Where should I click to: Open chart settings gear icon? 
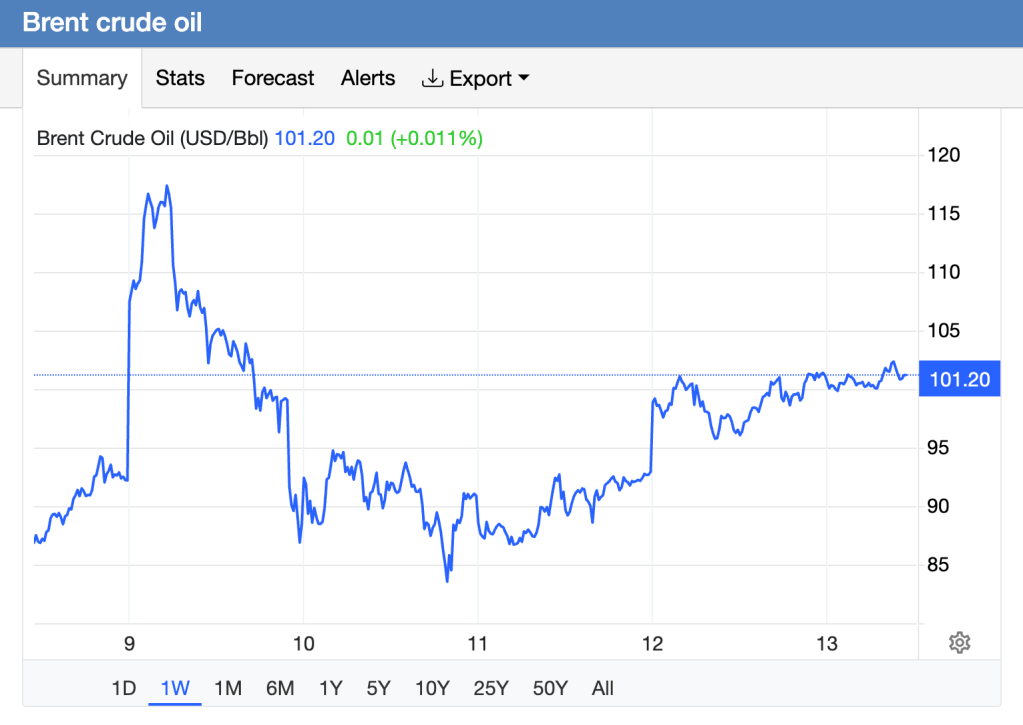959,642
